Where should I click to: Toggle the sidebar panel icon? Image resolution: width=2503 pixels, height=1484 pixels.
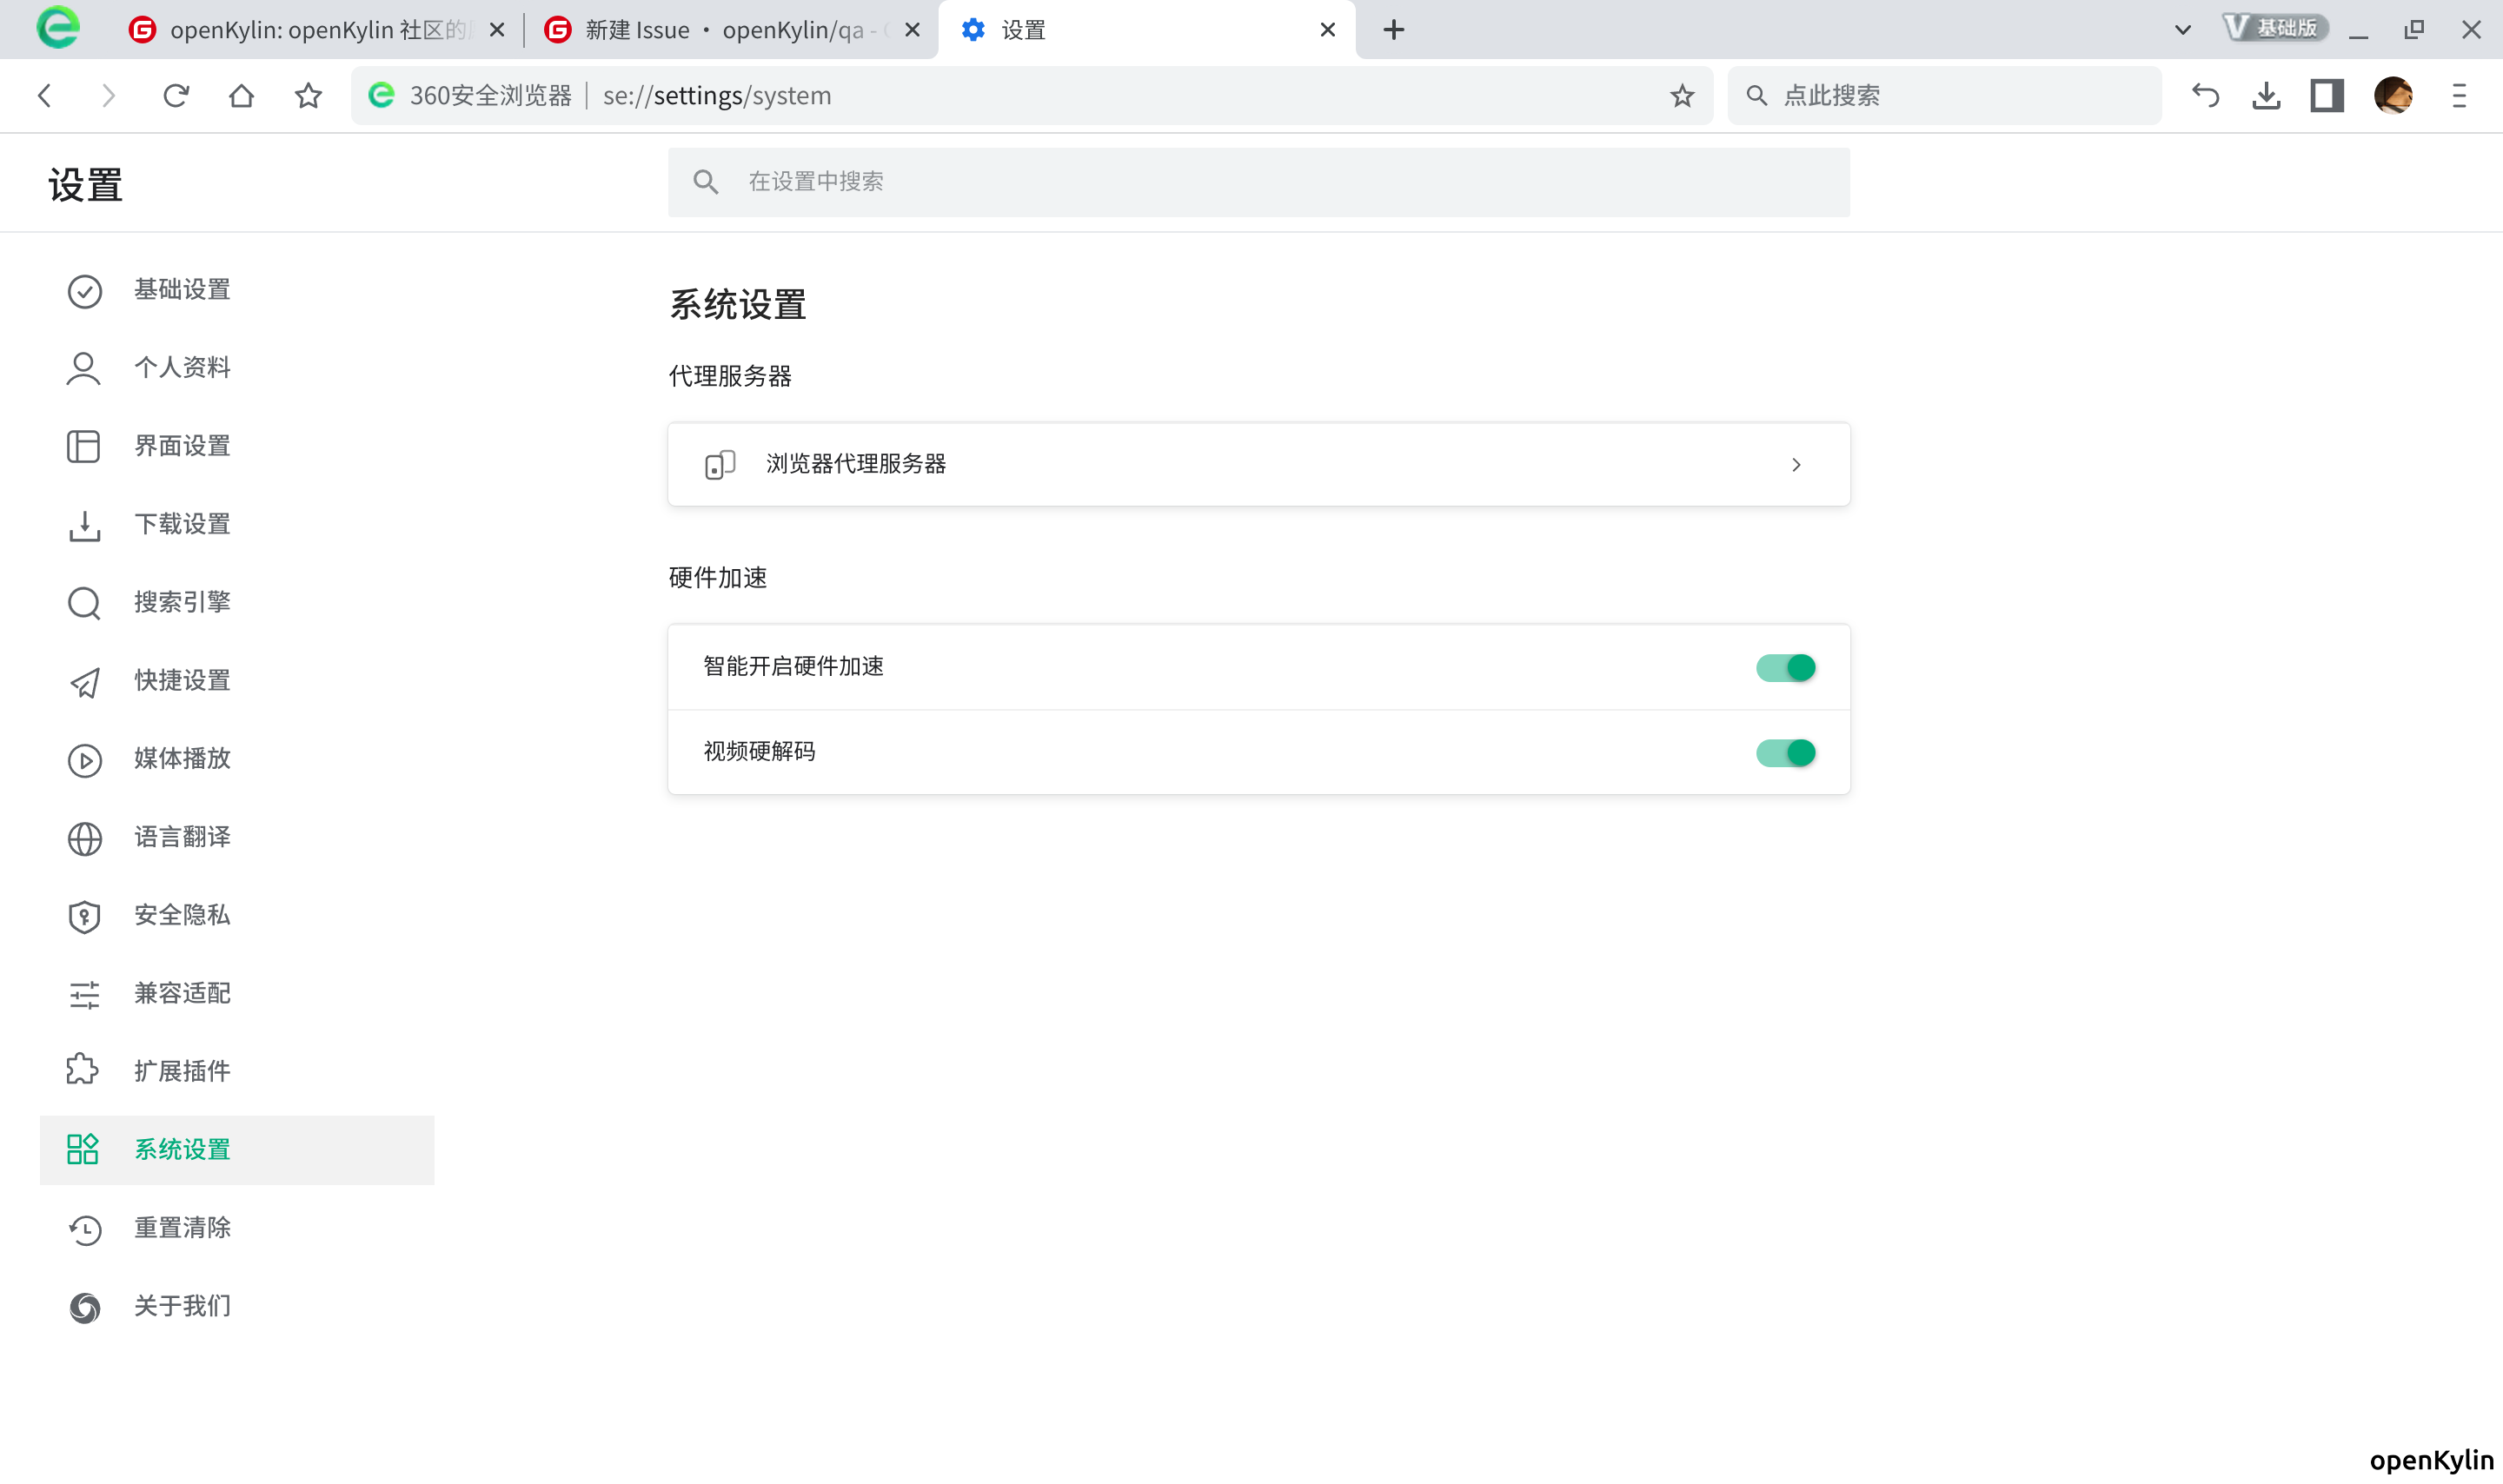(x=2327, y=95)
